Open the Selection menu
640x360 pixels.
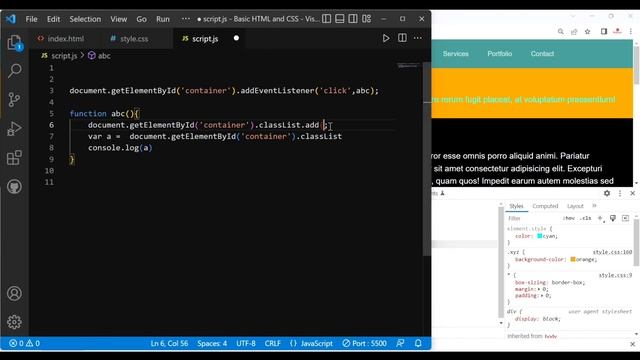click(x=85, y=19)
